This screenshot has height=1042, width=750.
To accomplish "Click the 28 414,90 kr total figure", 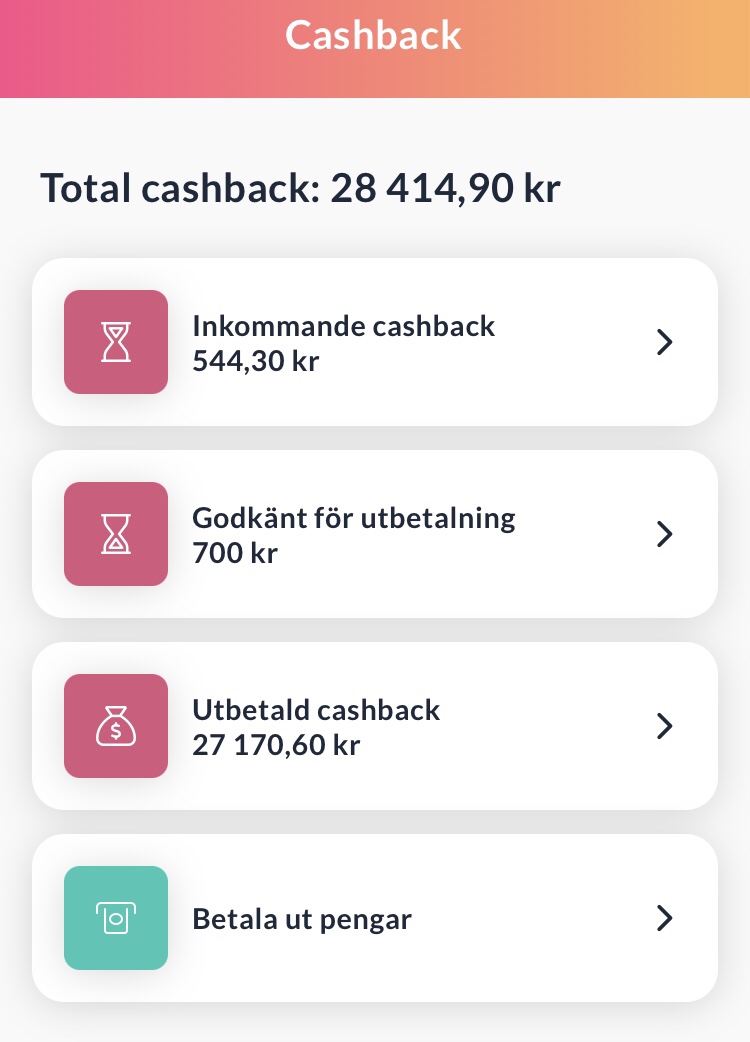I will [446, 188].
